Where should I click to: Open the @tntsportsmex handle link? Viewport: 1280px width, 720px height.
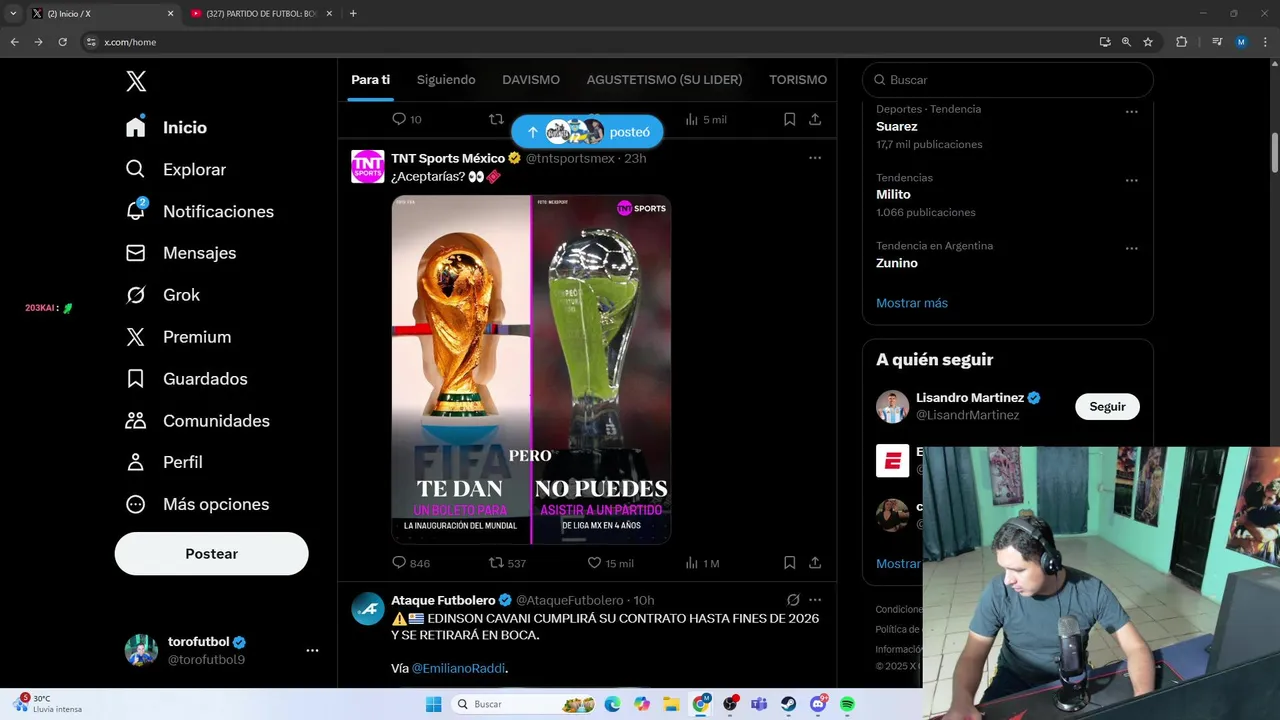point(570,158)
